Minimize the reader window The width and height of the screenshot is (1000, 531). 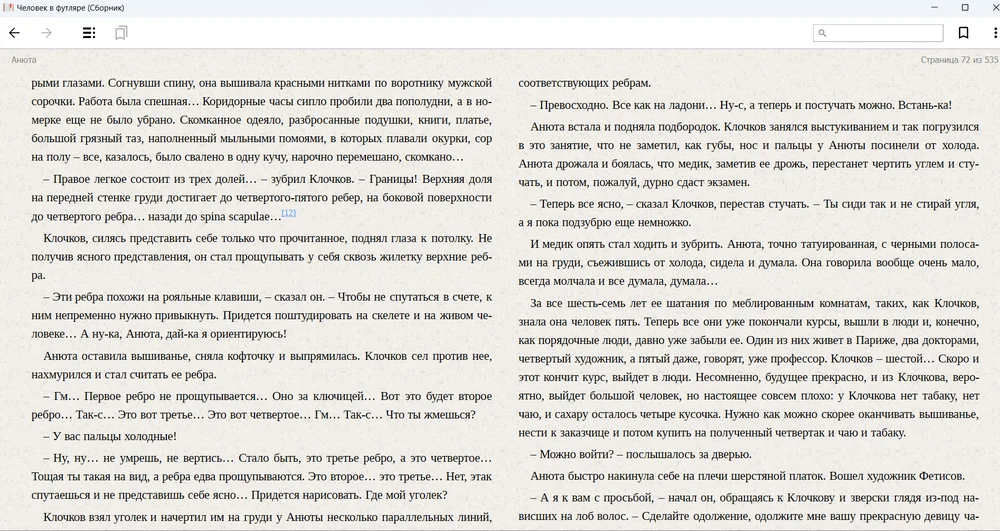pos(934,8)
